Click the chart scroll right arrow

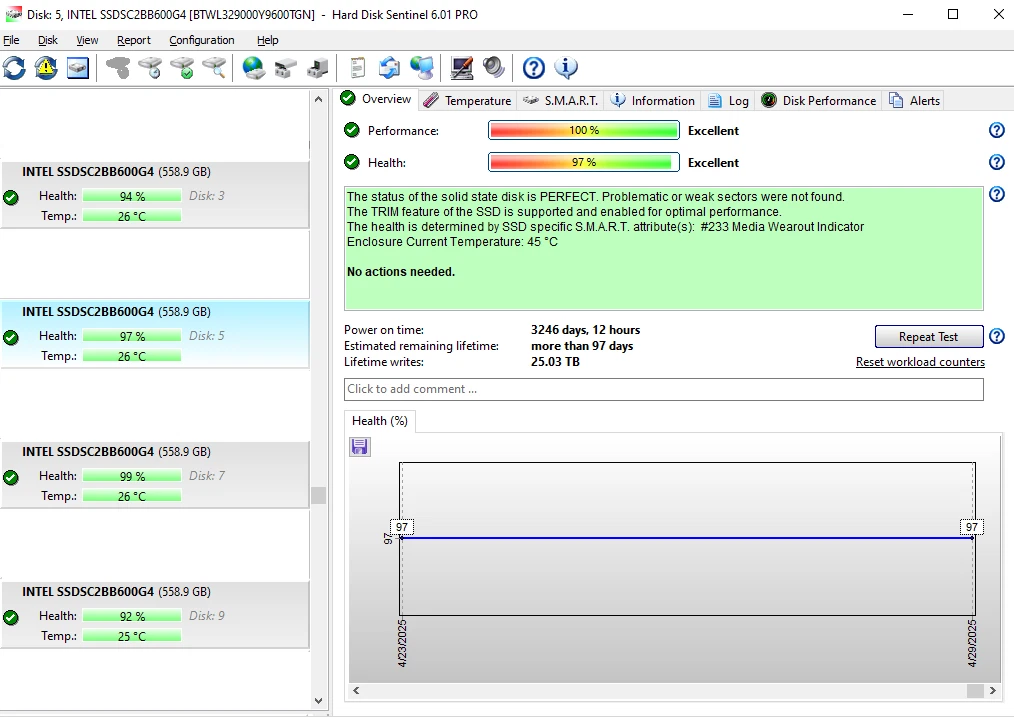click(x=993, y=690)
